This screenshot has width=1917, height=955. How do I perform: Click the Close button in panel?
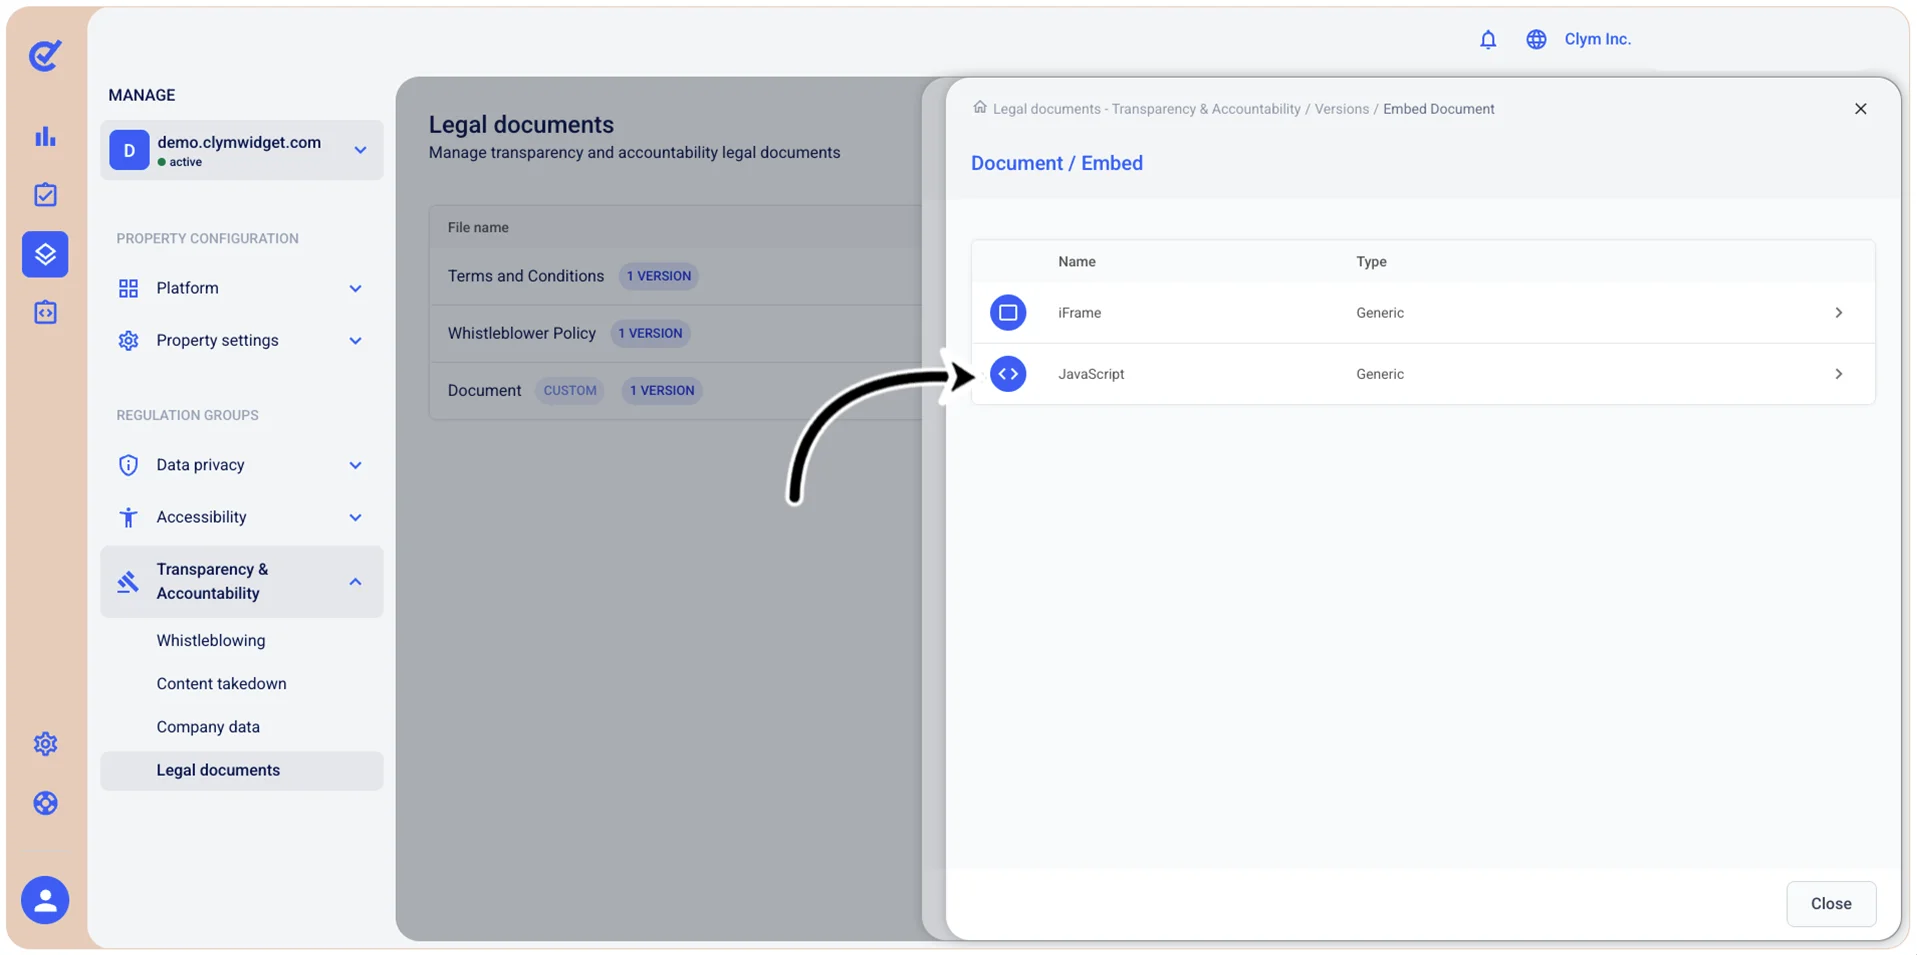click(1831, 903)
